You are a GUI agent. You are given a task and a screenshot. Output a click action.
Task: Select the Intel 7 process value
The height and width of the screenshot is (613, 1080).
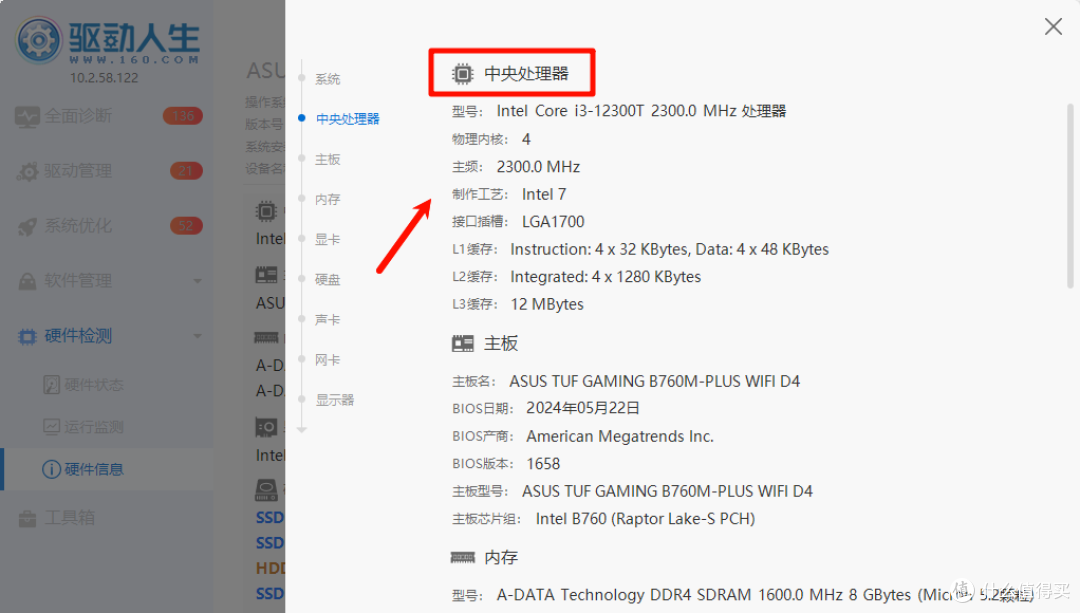click(x=544, y=194)
